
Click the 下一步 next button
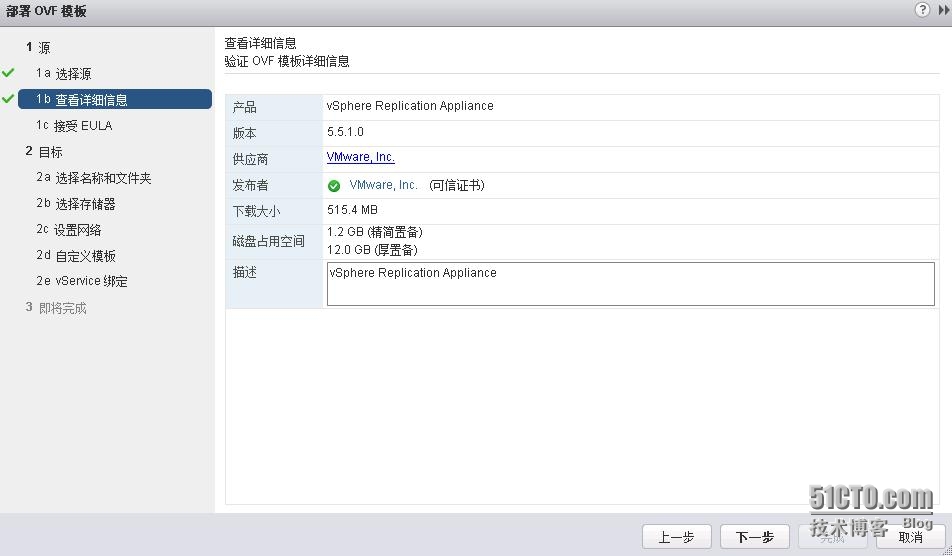pos(755,537)
